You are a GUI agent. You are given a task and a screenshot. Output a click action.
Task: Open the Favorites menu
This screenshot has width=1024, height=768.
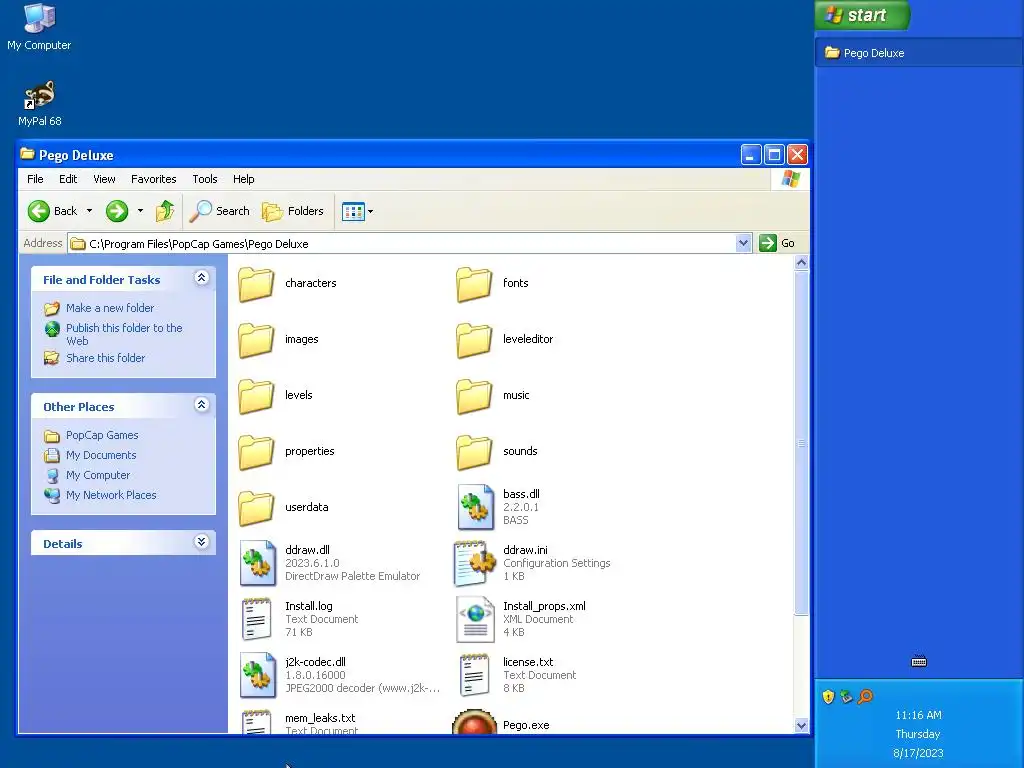point(153,179)
